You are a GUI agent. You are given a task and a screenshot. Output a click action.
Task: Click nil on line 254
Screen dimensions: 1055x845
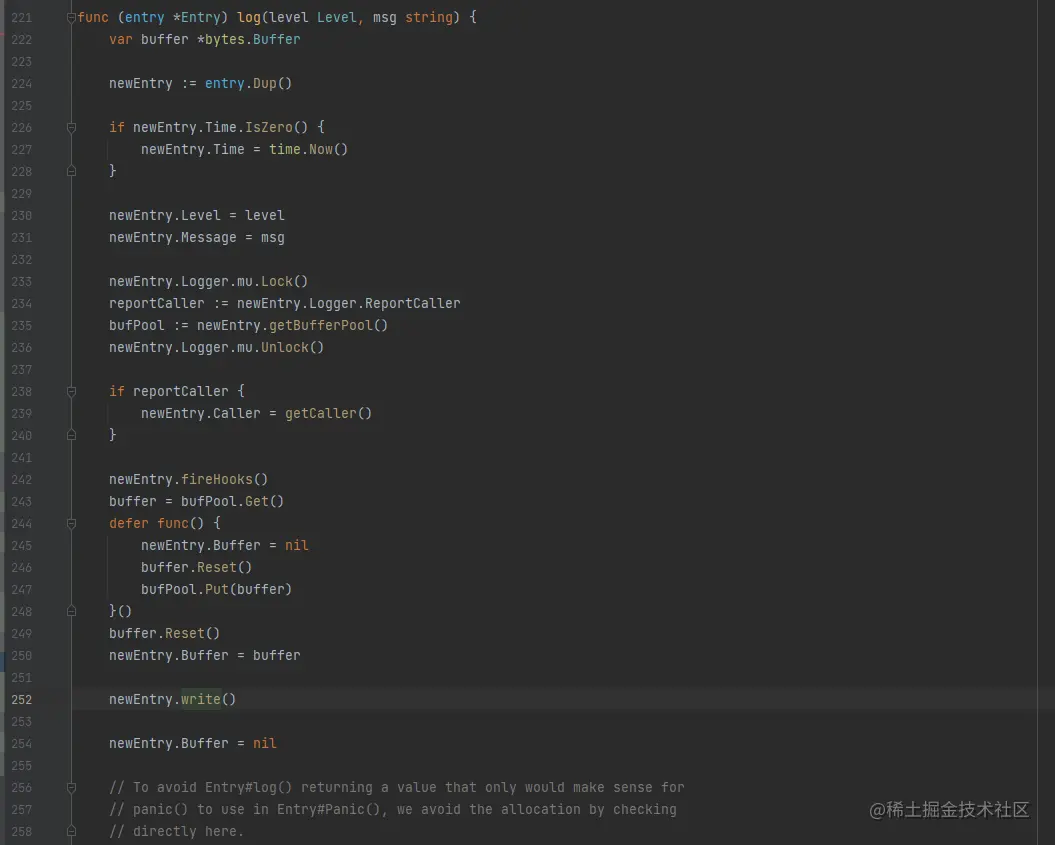264,743
